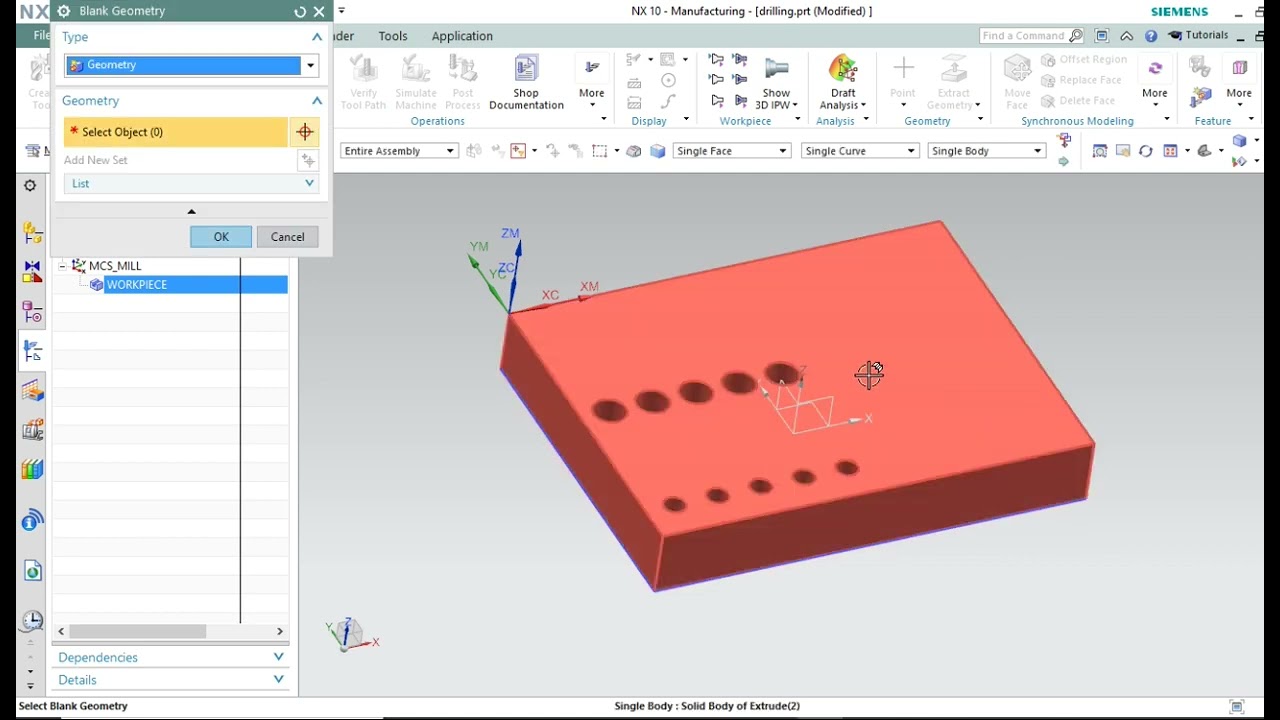The height and width of the screenshot is (720, 1280).
Task: Click the Find a Command search box
Action: (x=1031, y=36)
